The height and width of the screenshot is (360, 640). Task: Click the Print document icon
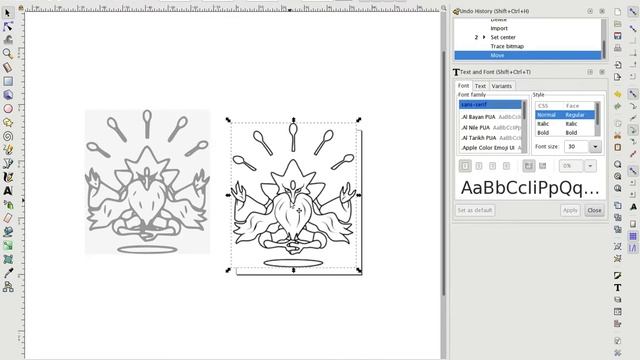click(618, 48)
